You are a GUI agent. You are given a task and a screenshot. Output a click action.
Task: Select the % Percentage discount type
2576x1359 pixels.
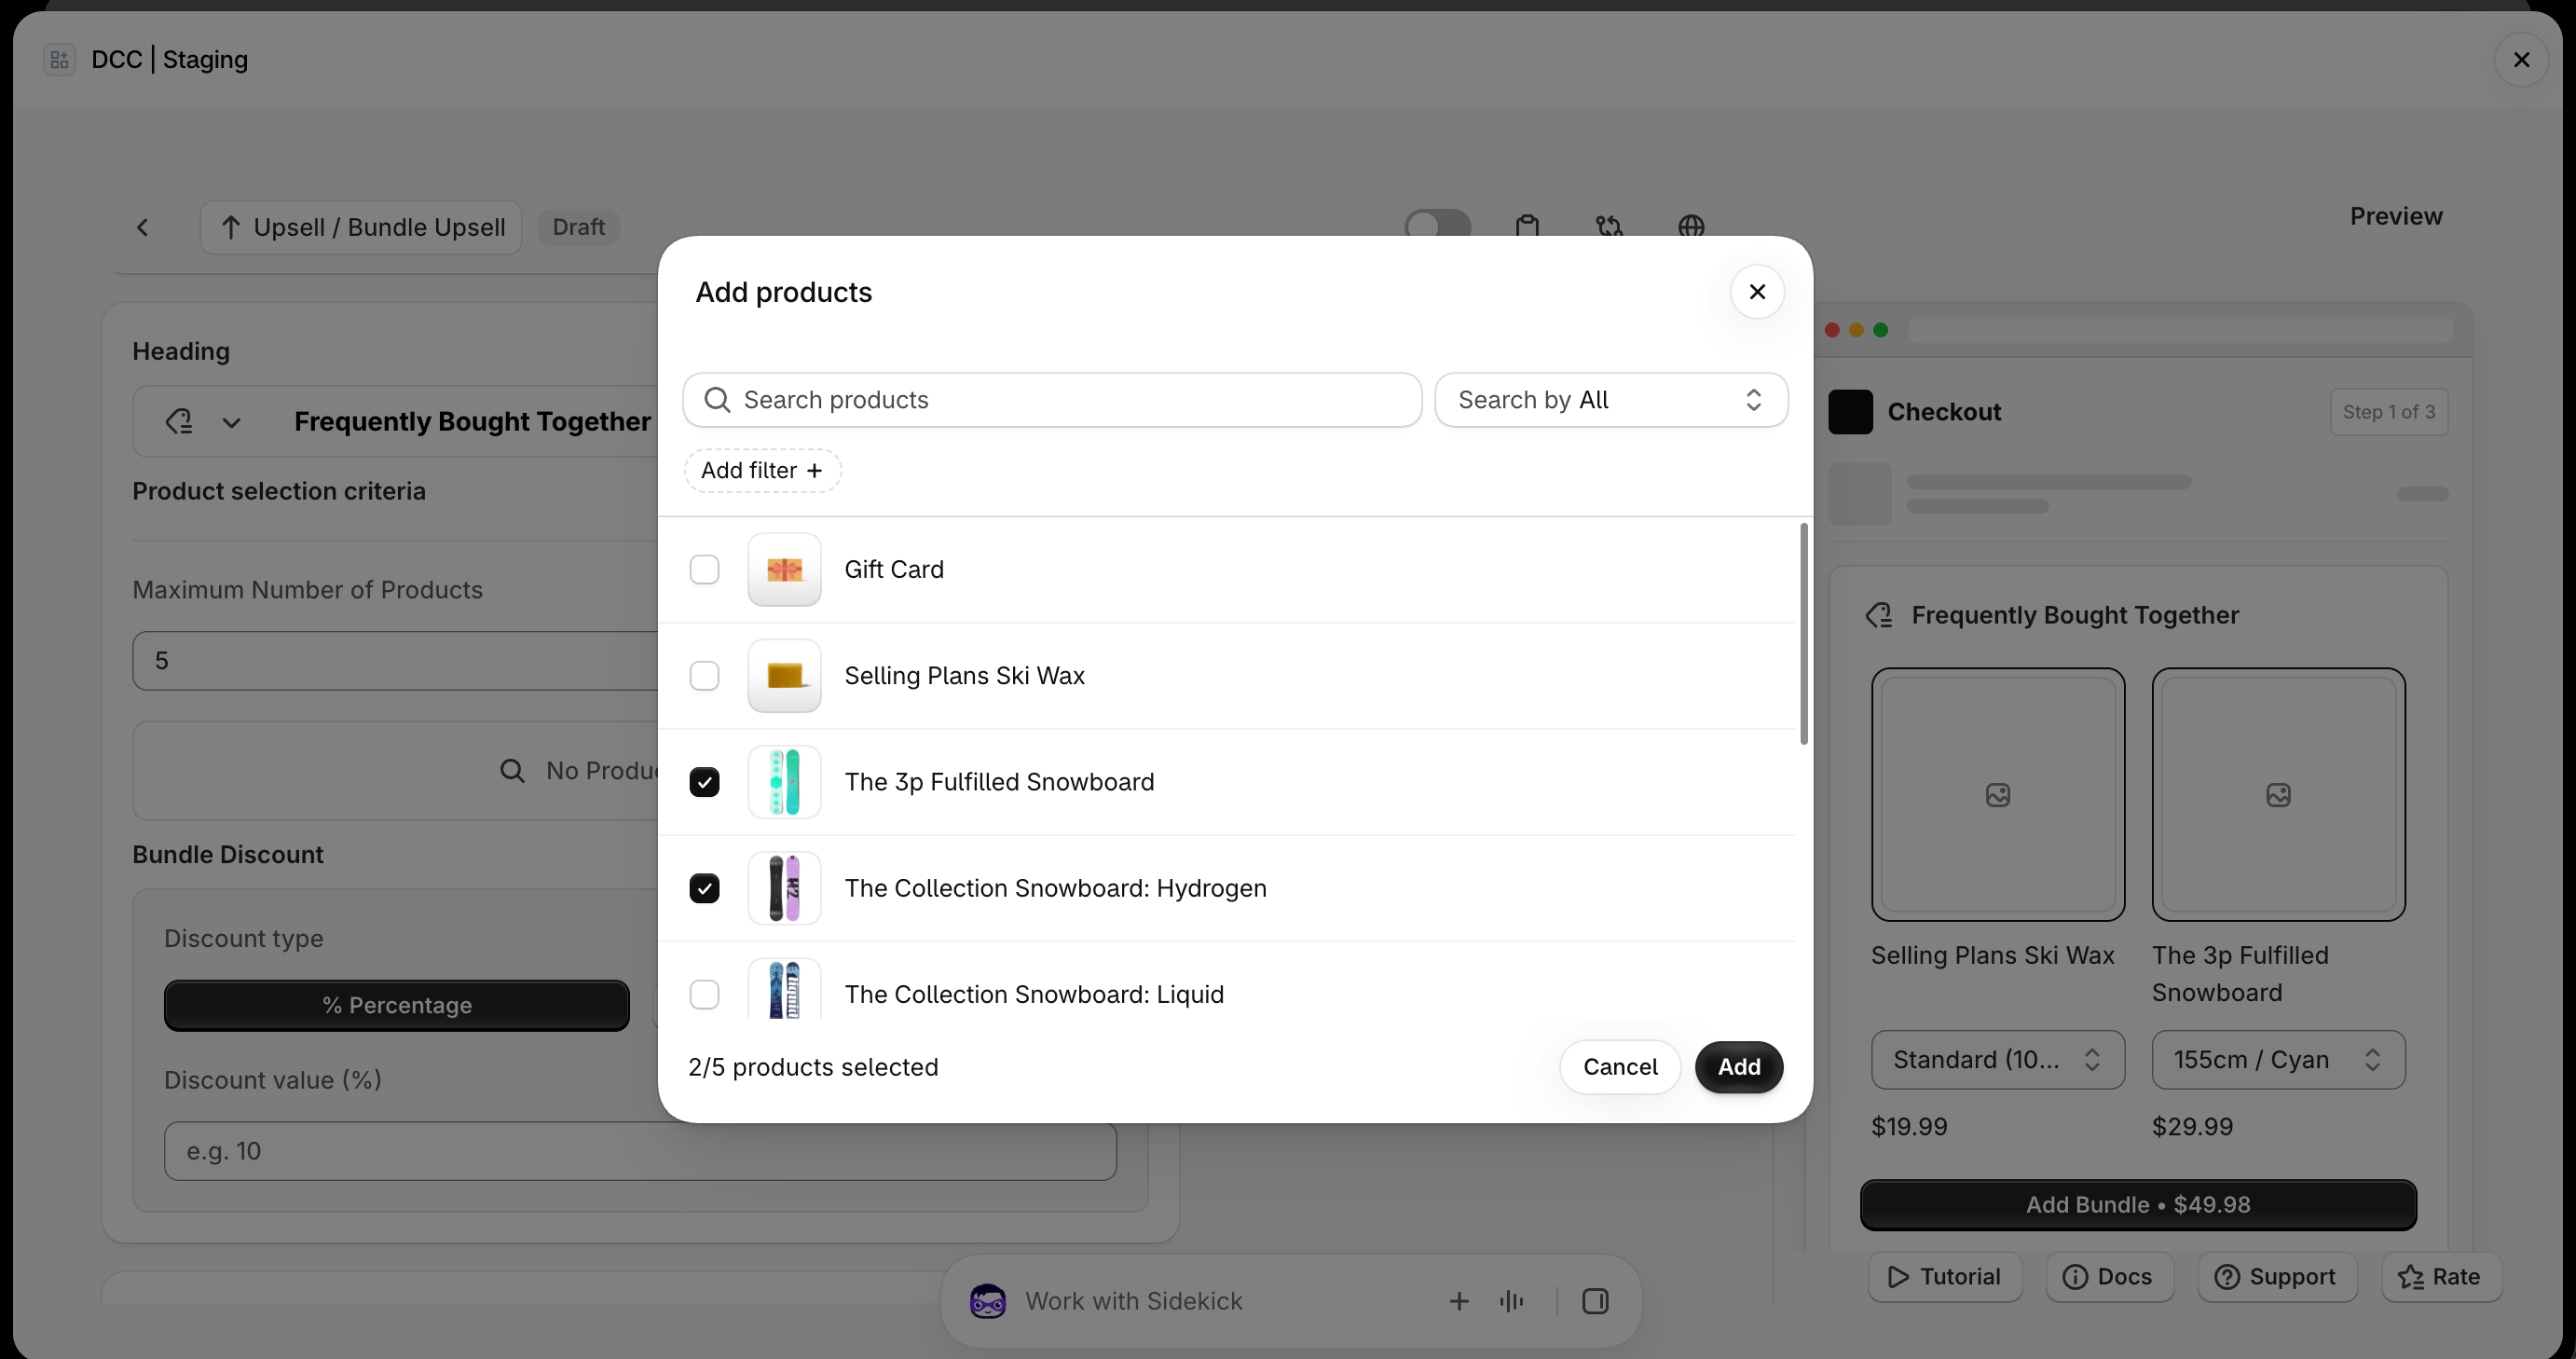(x=397, y=1005)
